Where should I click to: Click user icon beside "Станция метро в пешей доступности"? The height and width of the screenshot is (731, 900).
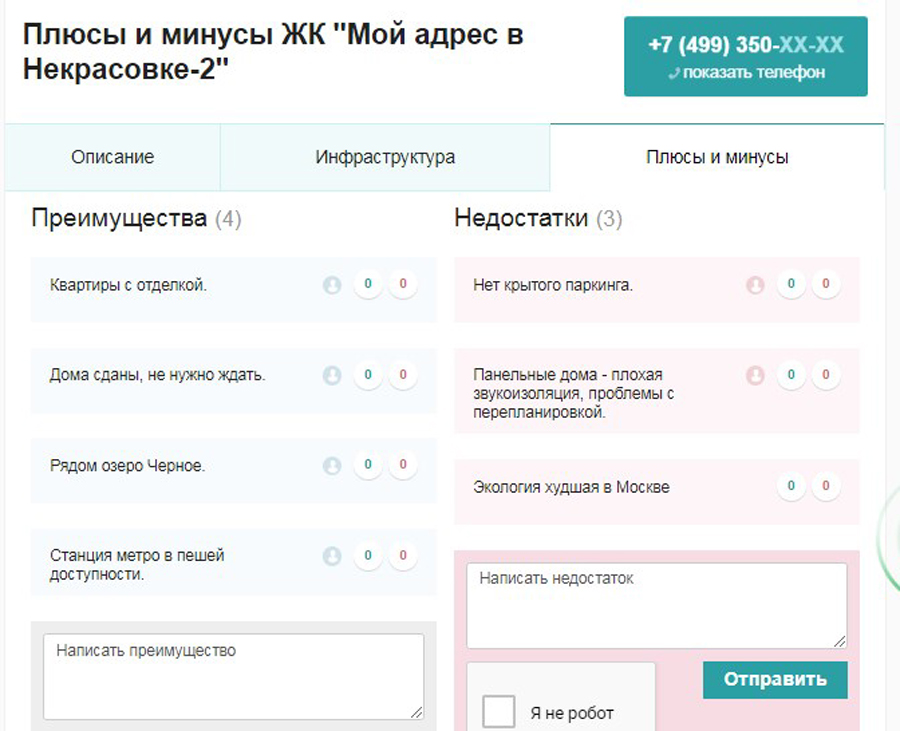tap(332, 556)
